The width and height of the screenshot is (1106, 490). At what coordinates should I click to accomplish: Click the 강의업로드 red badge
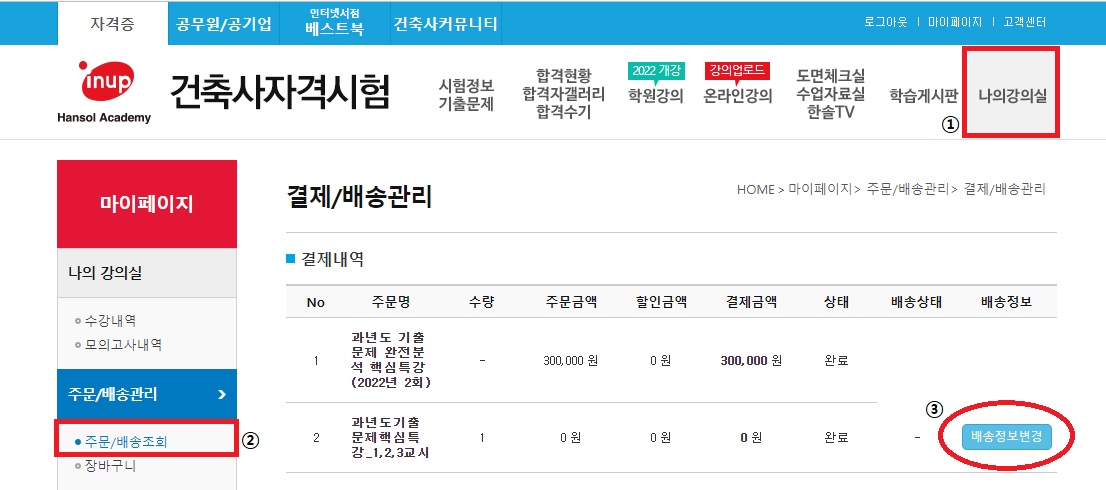click(x=737, y=71)
